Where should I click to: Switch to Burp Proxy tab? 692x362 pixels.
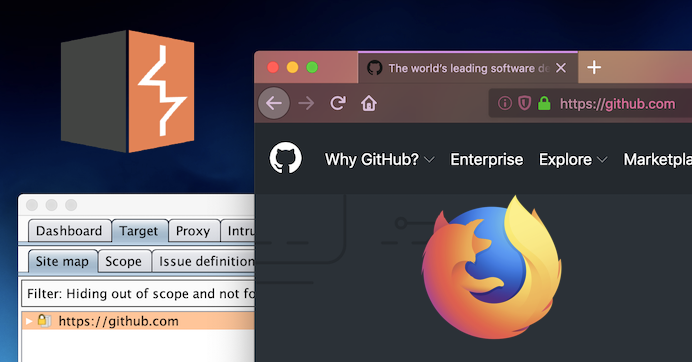pyautogui.click(x=193, y=231)
